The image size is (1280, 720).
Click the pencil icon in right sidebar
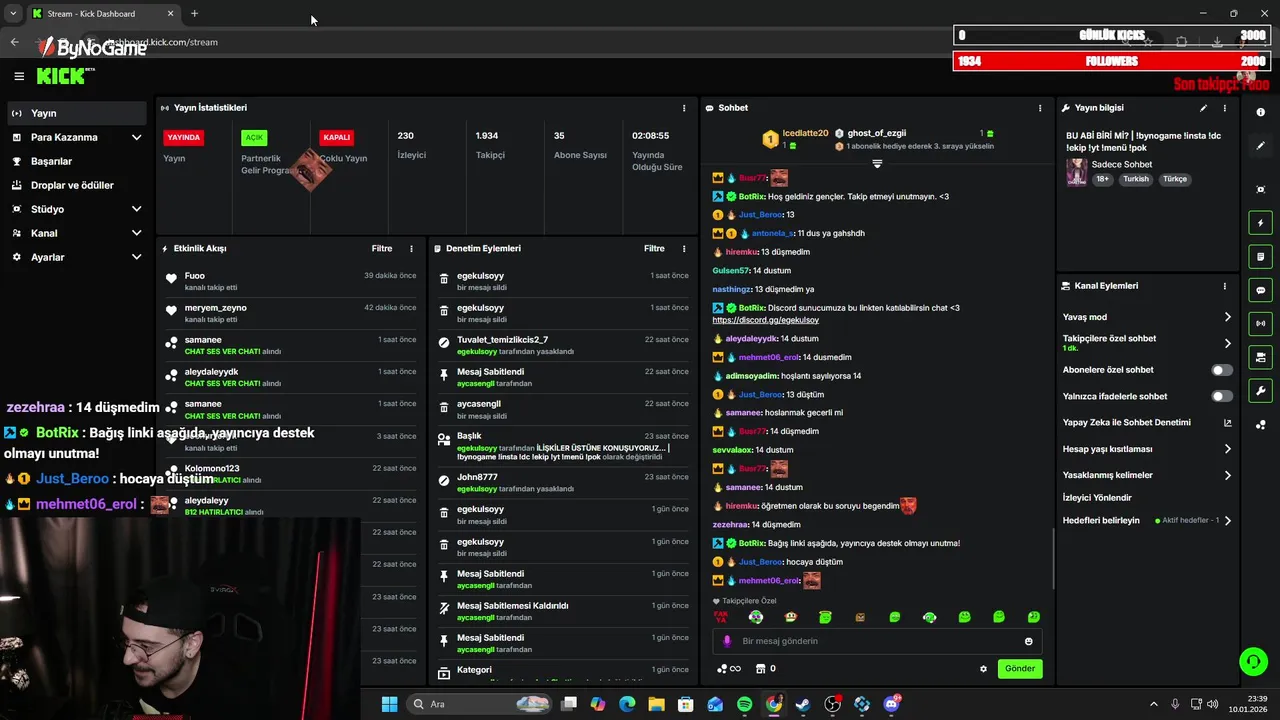point(1260,146)
